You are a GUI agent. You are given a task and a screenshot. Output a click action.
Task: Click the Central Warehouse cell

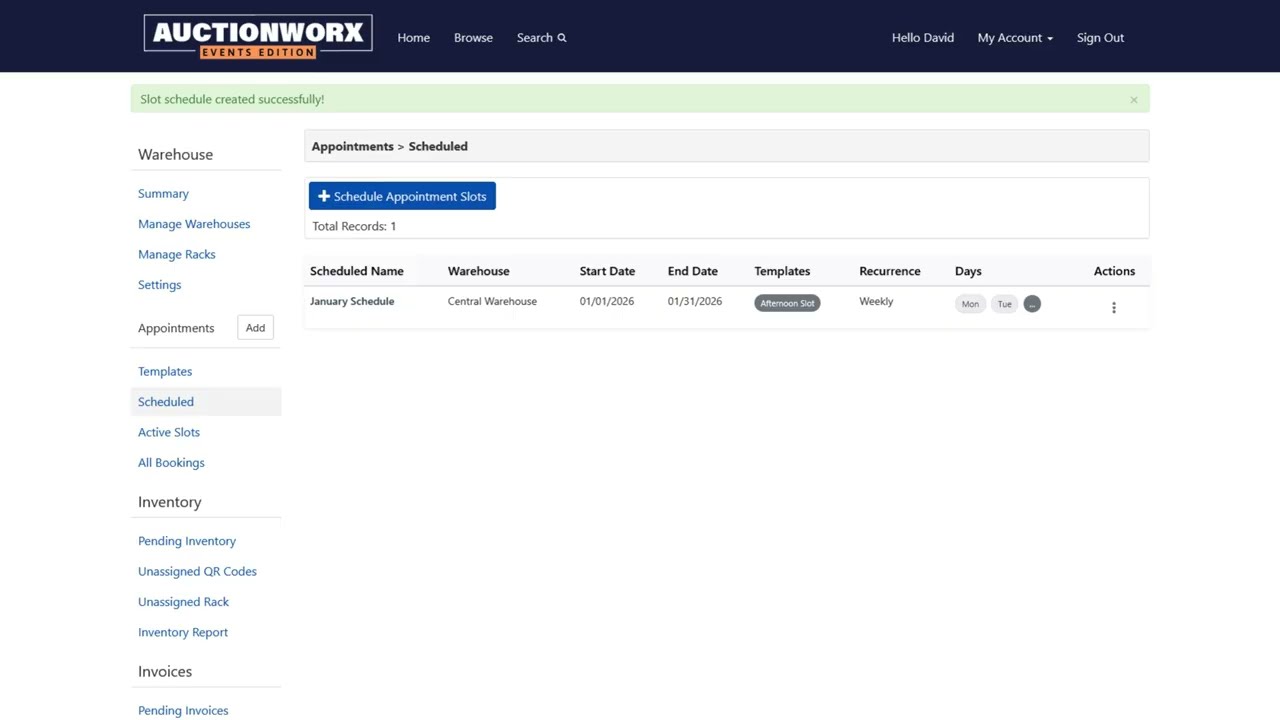pyautogui.click(x=492, y=301)
